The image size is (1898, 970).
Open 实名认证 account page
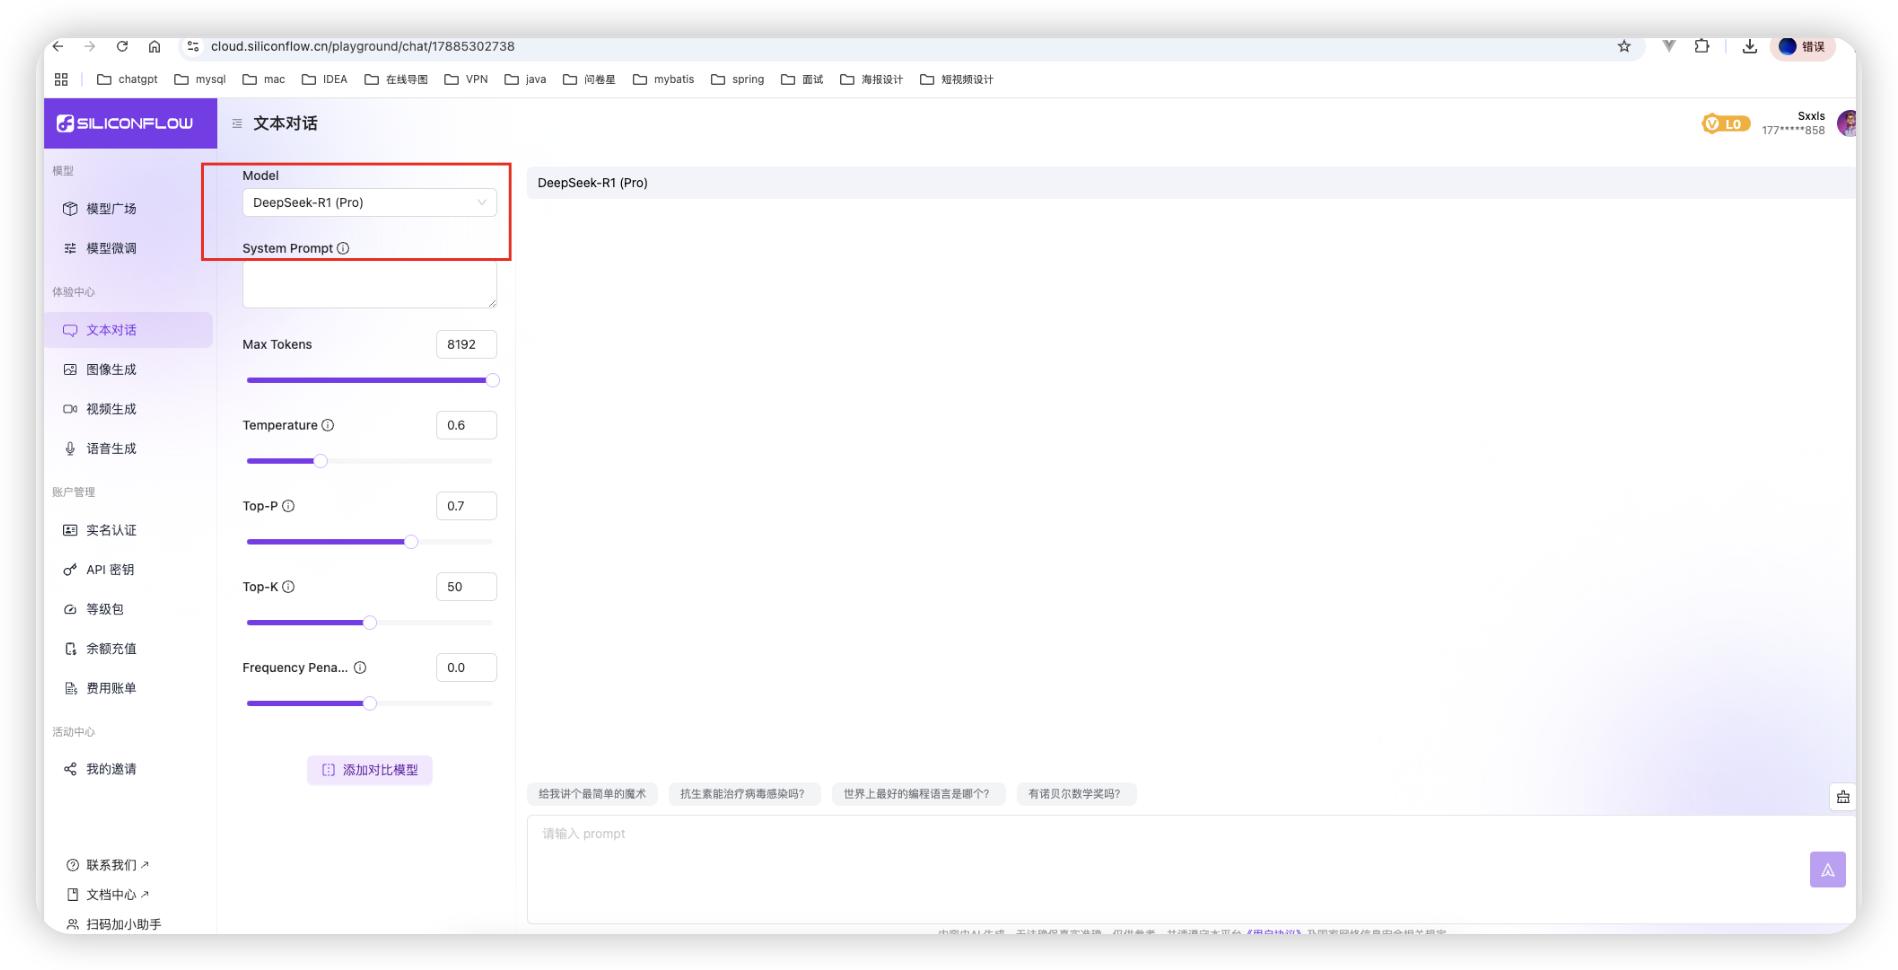click(x=128, y=530)
